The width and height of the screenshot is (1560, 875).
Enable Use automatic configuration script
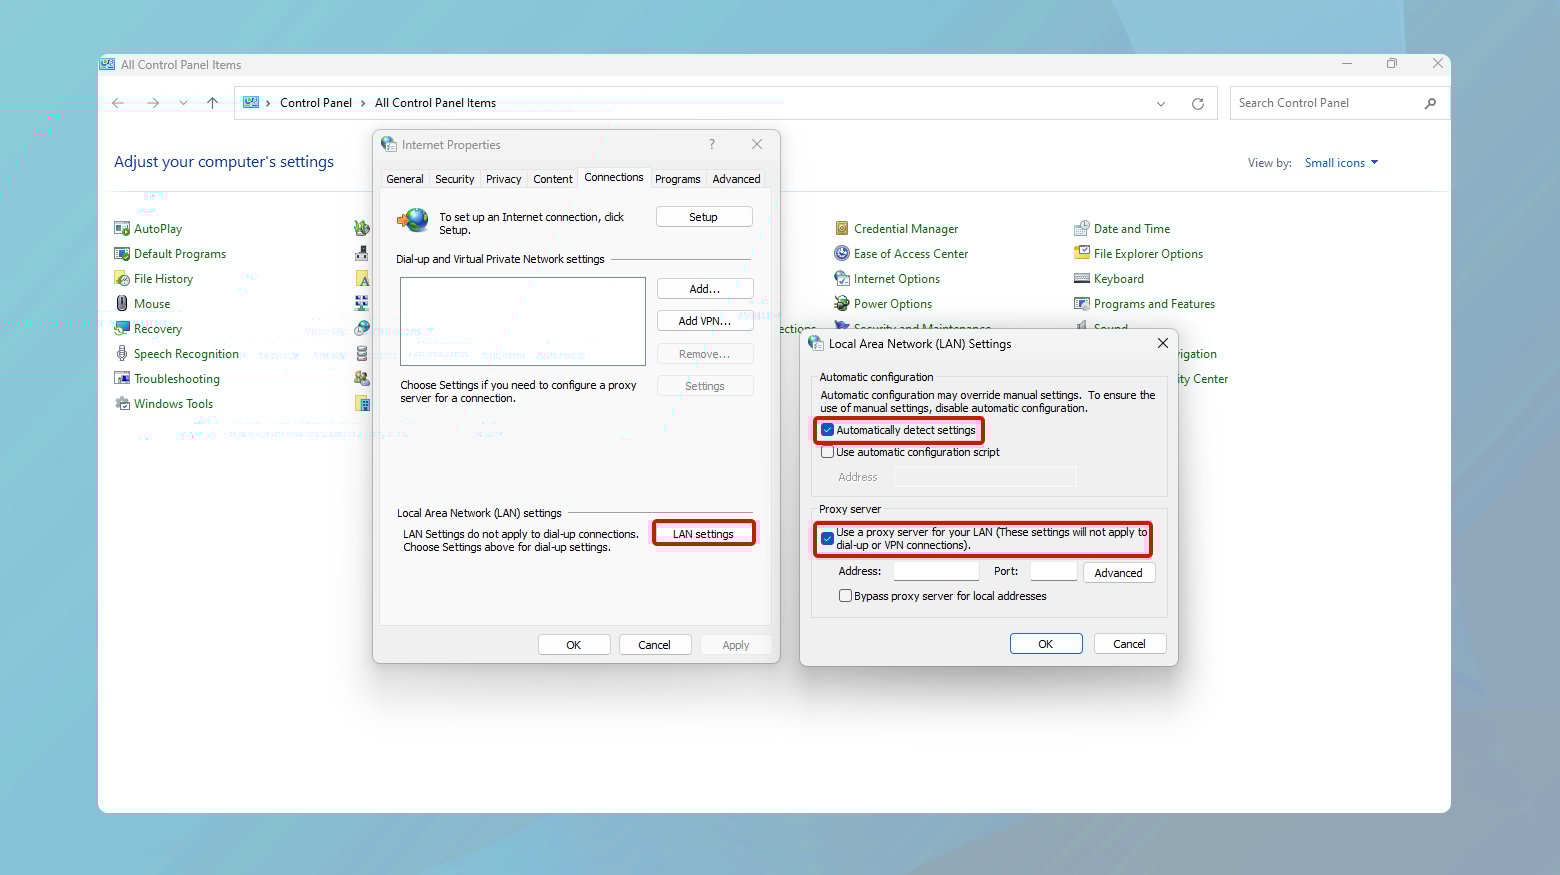(x=828, y=452)
